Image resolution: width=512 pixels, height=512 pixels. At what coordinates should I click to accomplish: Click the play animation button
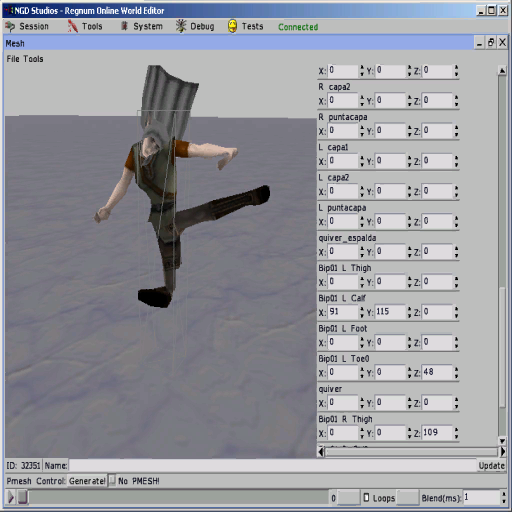tap(11, 497)
